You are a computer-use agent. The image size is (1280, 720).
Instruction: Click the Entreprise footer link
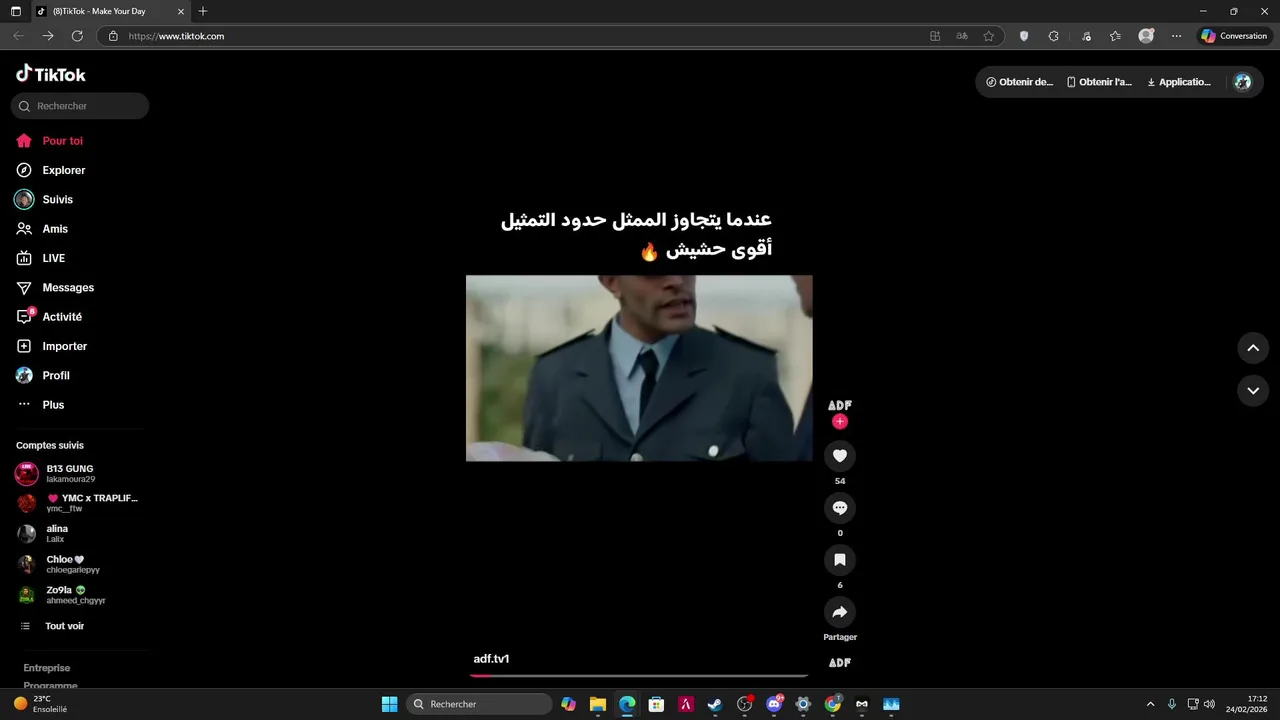(47, 668)
